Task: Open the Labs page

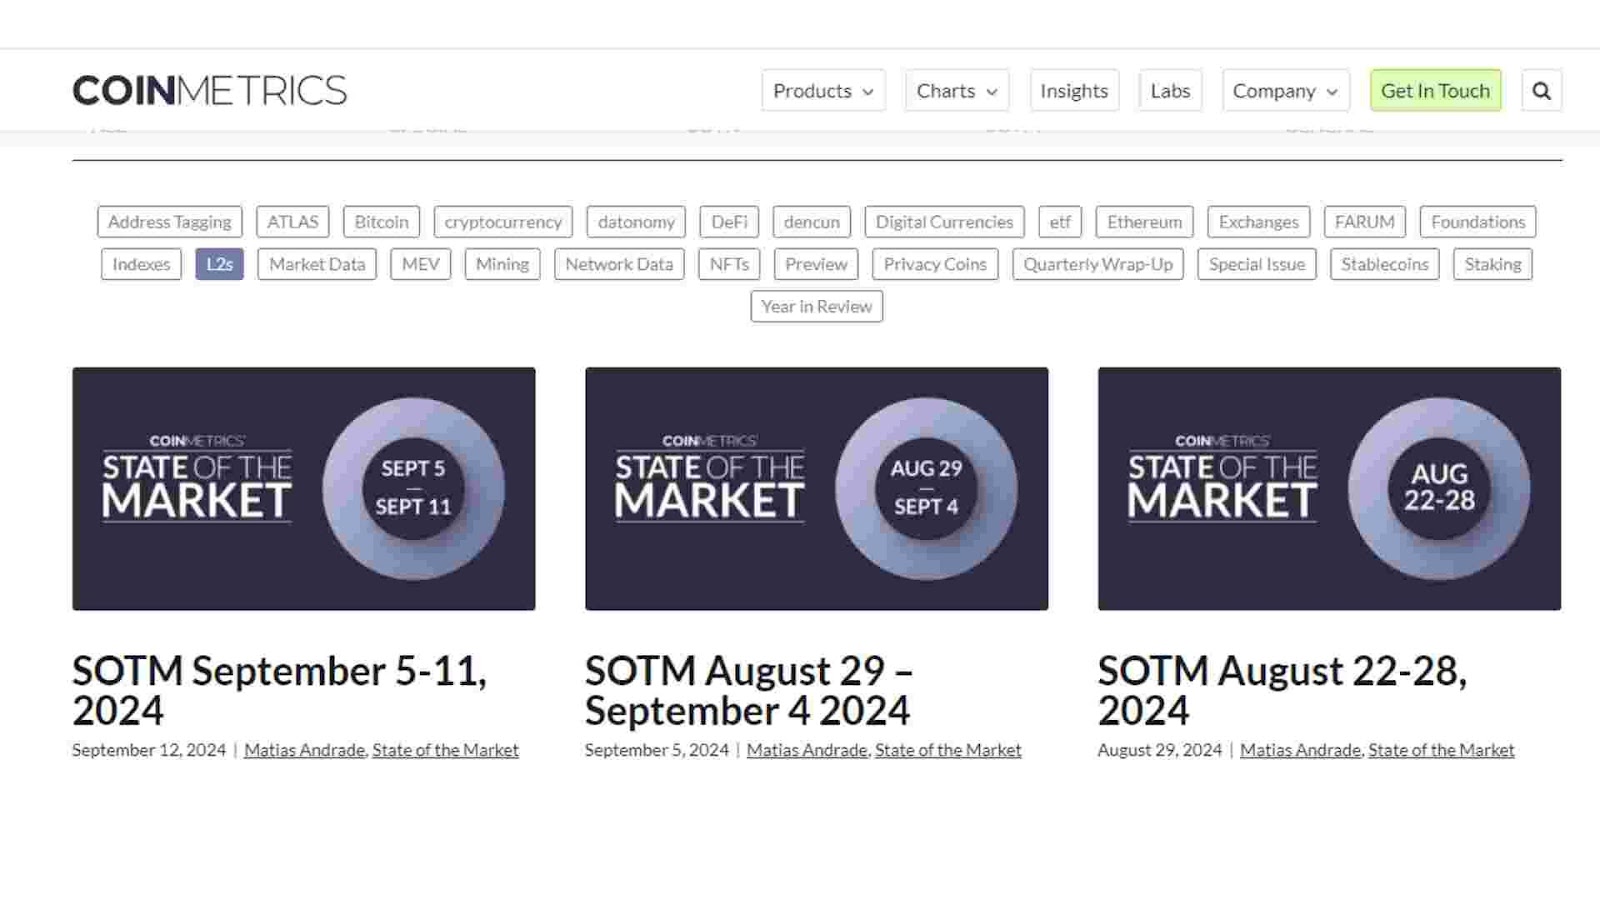Action: click(x=1170, y=90)
